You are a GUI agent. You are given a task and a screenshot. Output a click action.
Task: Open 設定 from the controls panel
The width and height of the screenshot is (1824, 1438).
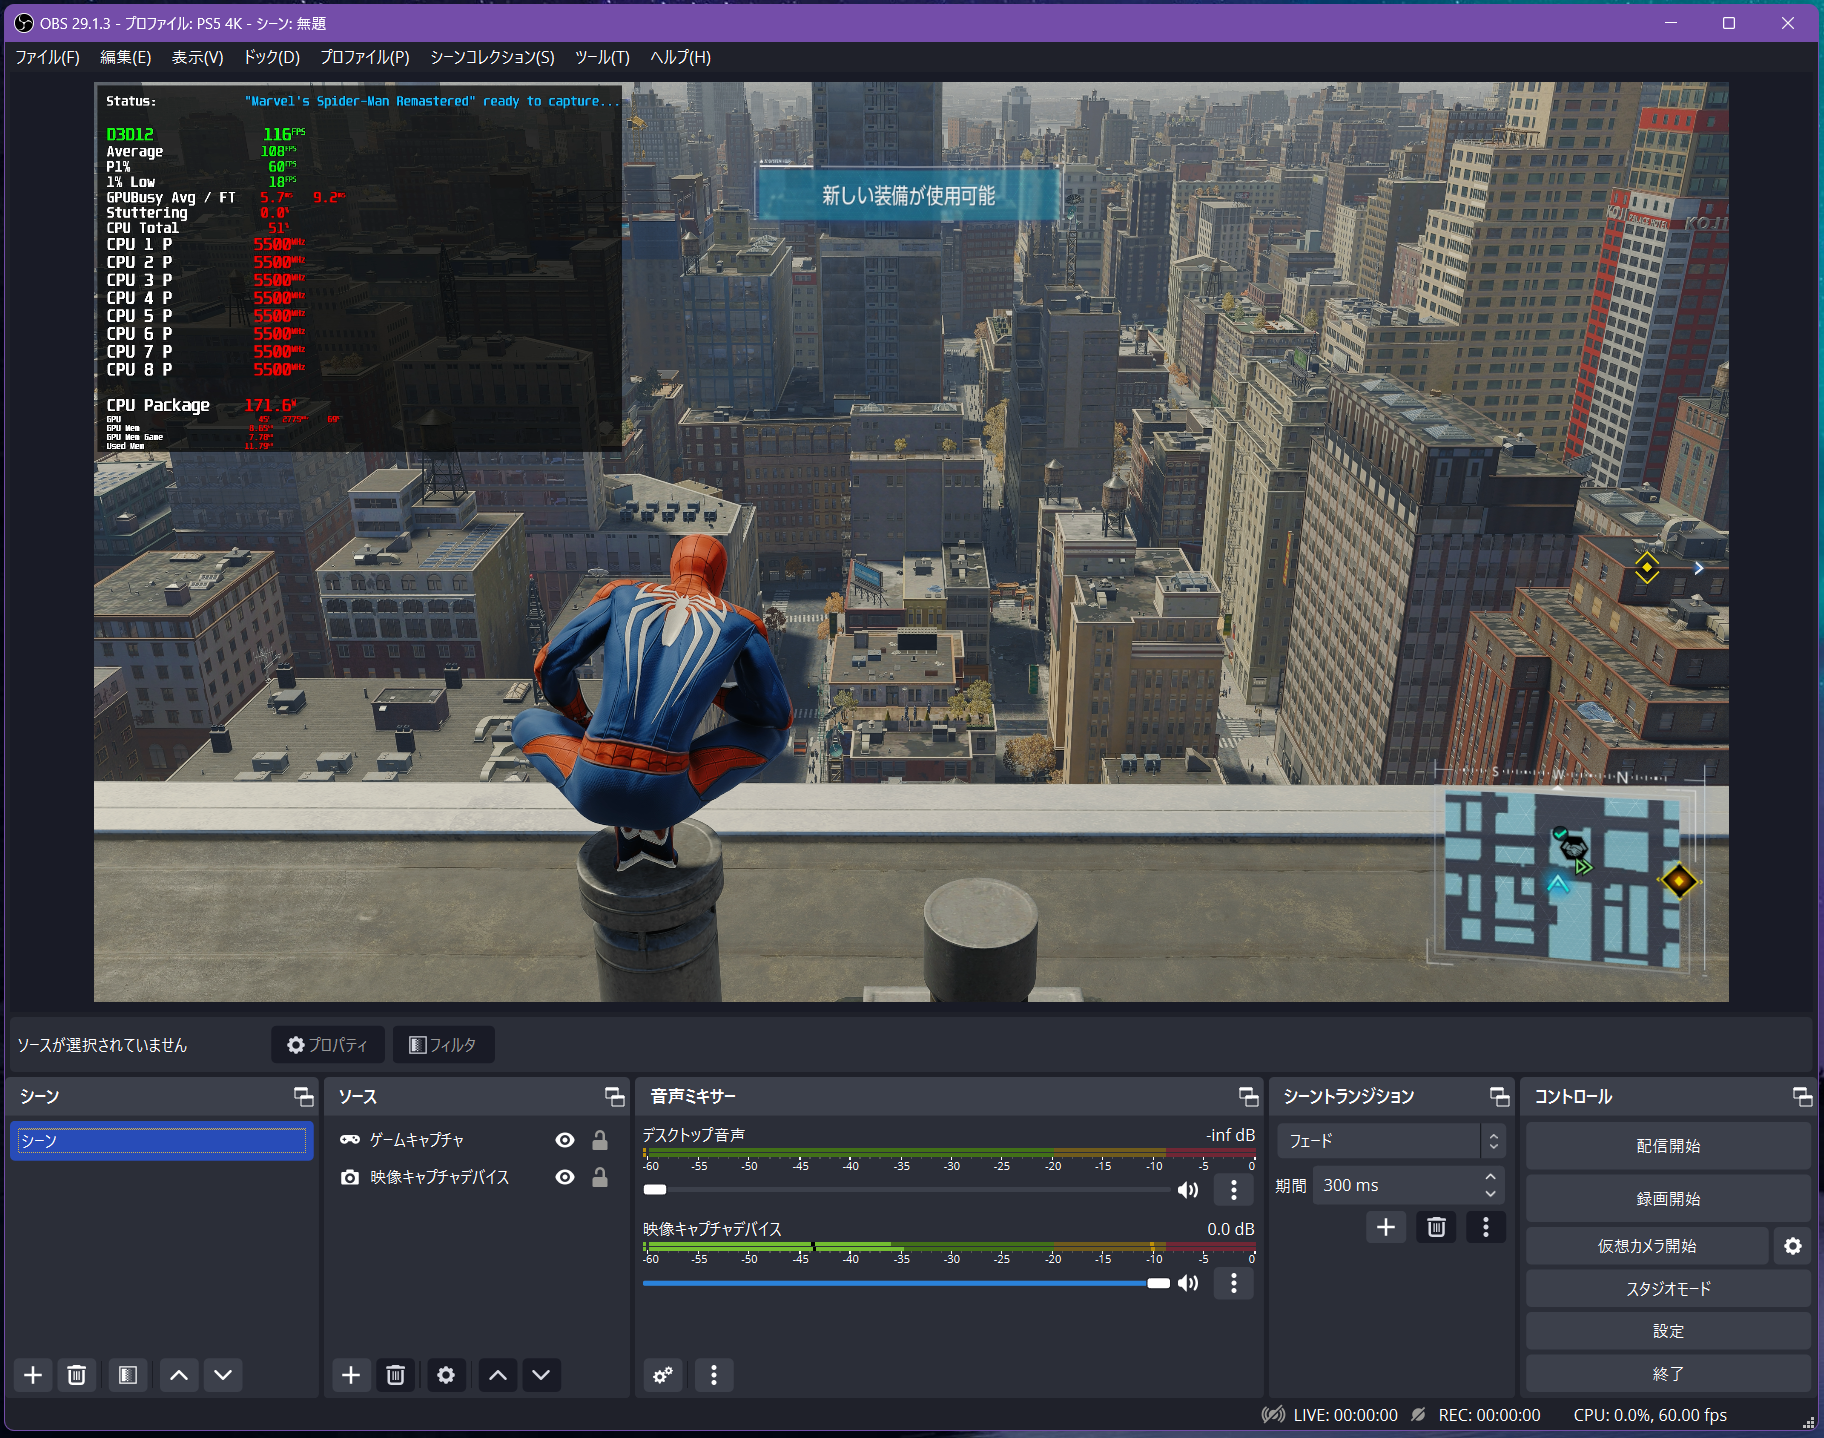coord(1667,1331)
